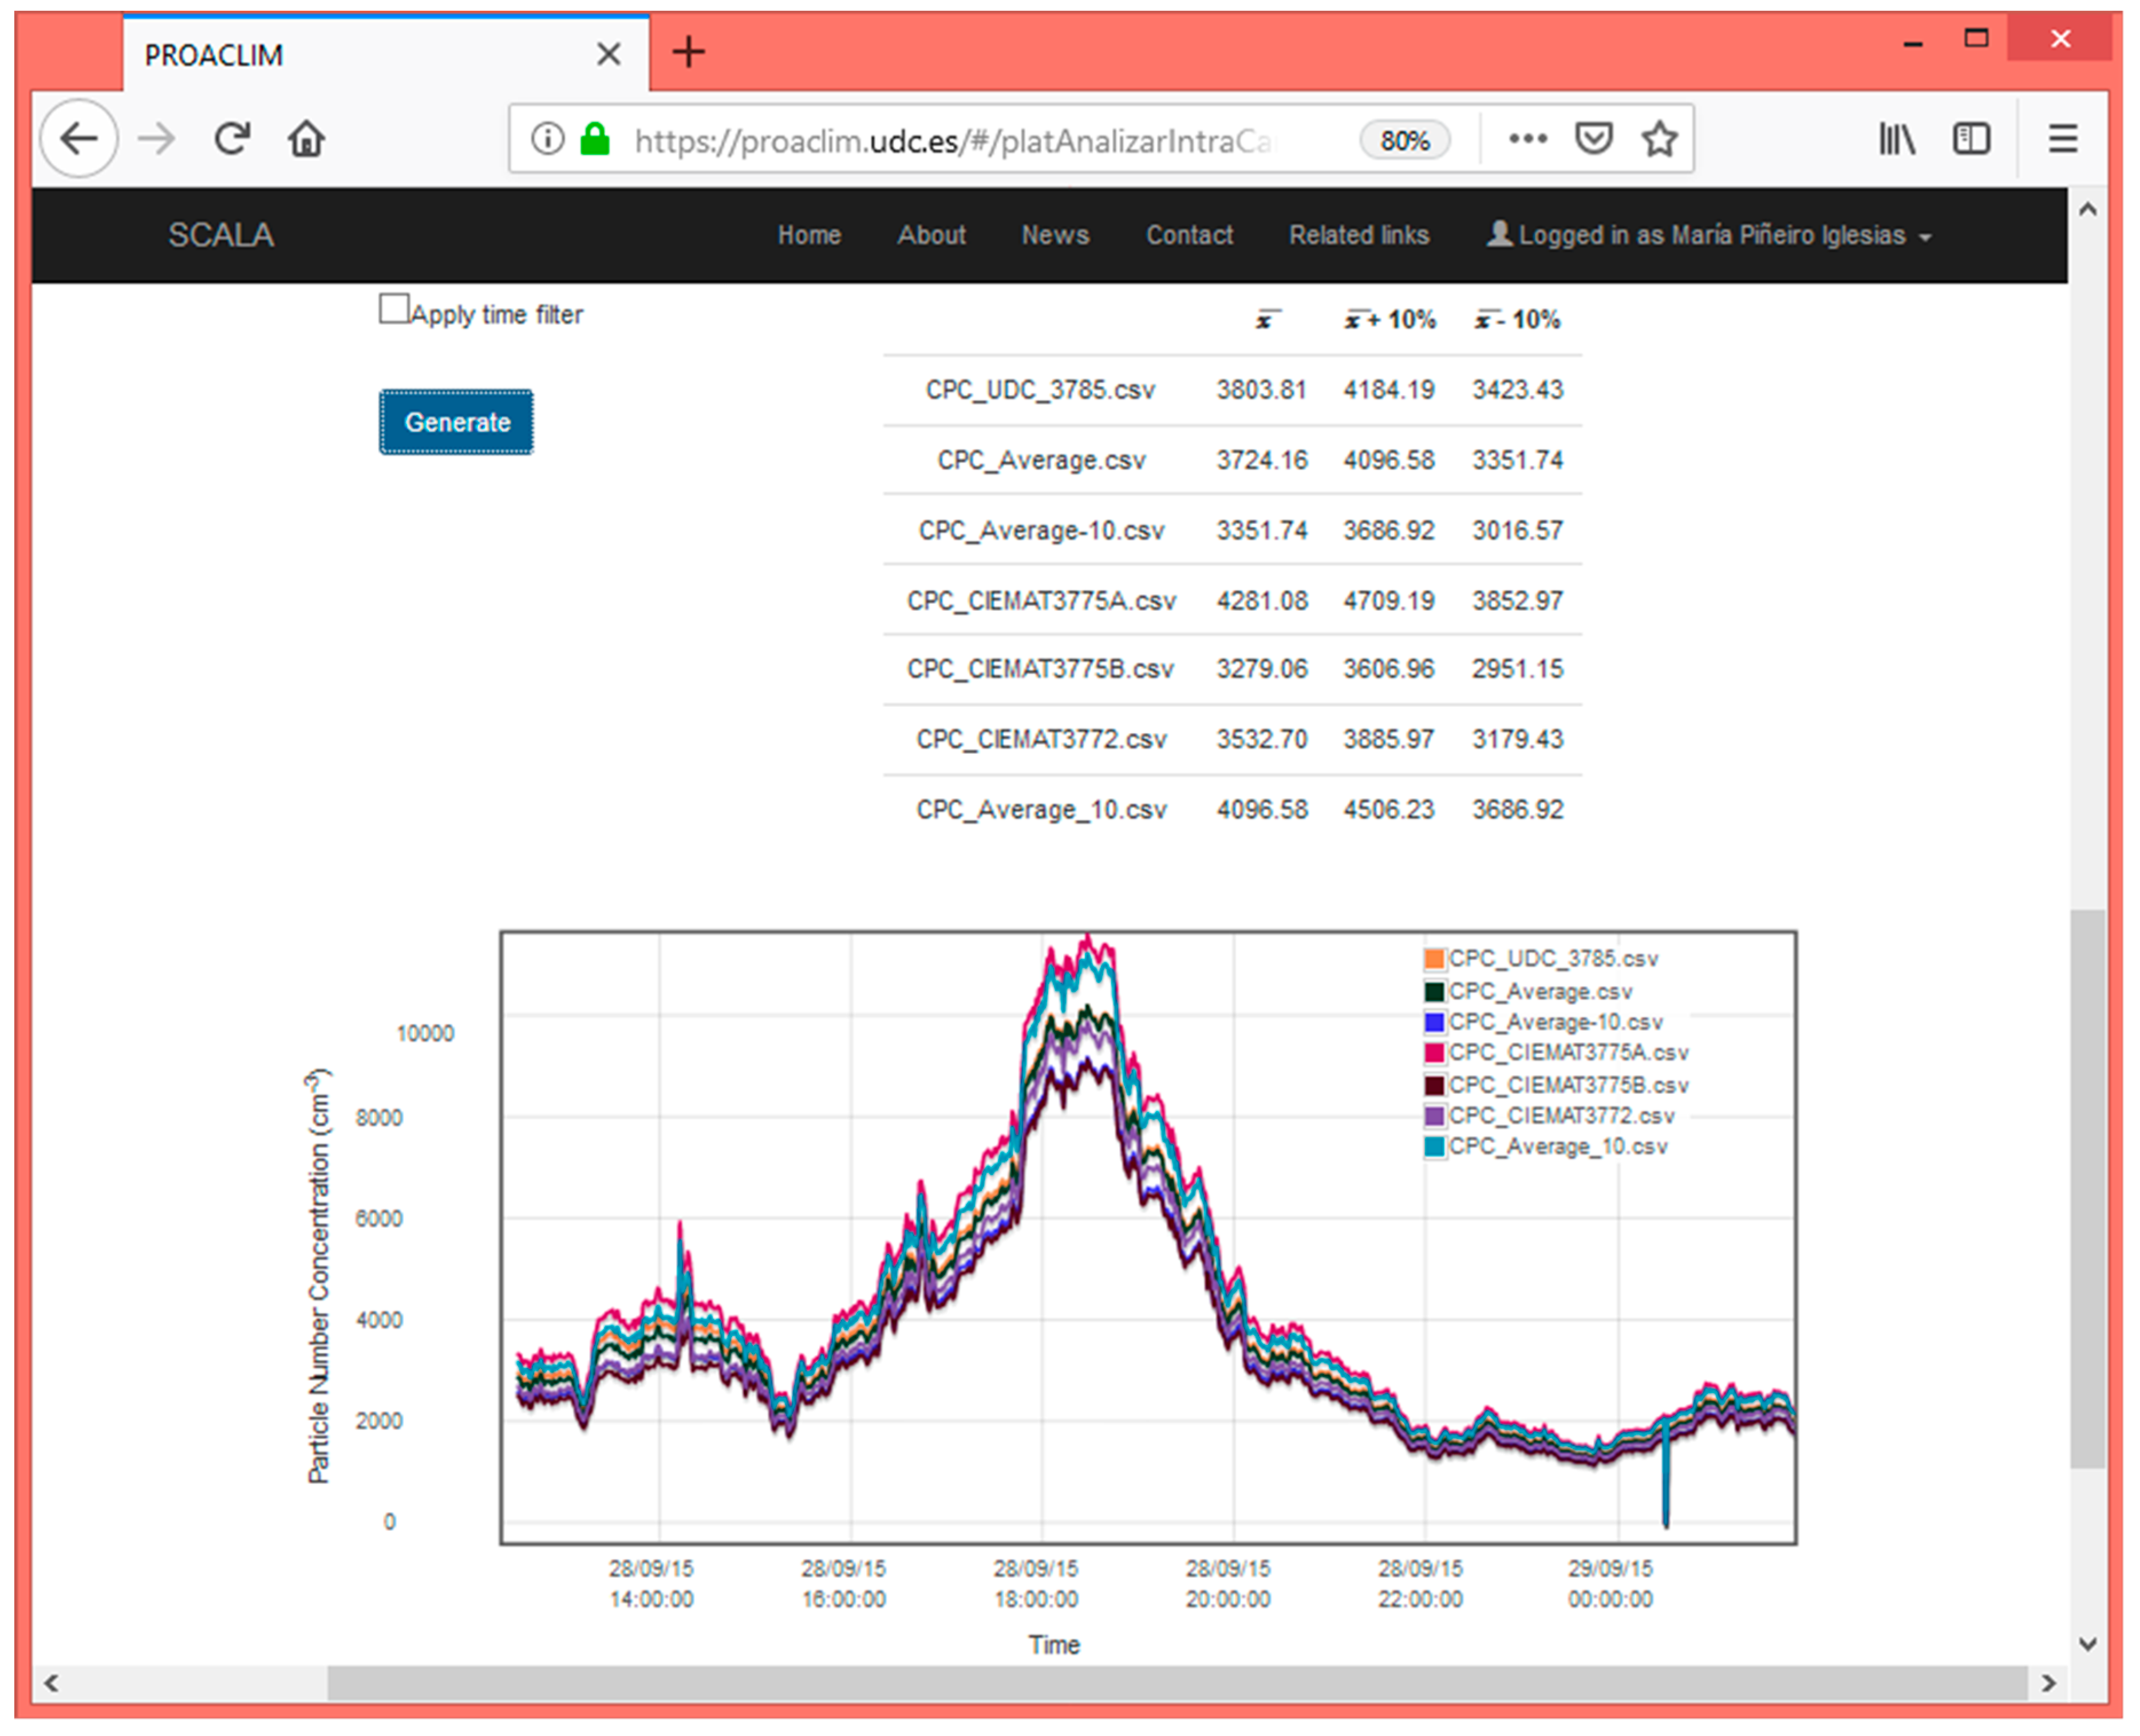Click the browser back arrow button

pyautogui.click(x=78, y=138)
